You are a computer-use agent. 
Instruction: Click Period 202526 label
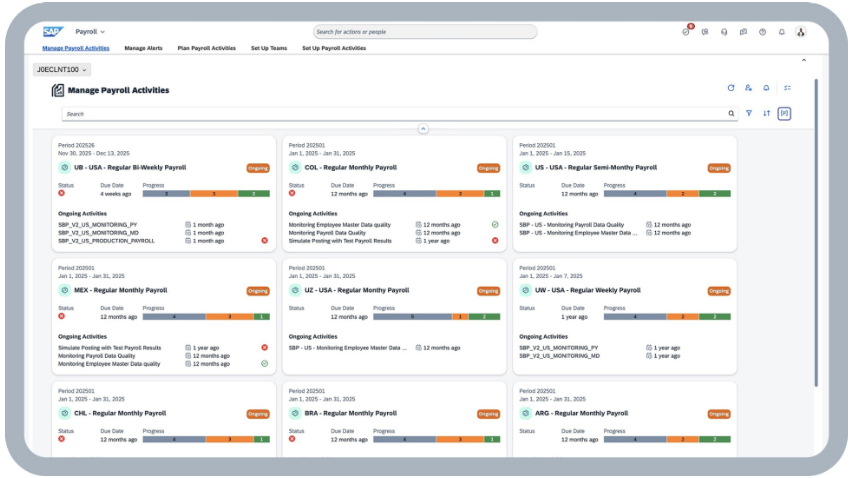click(77, 145)
